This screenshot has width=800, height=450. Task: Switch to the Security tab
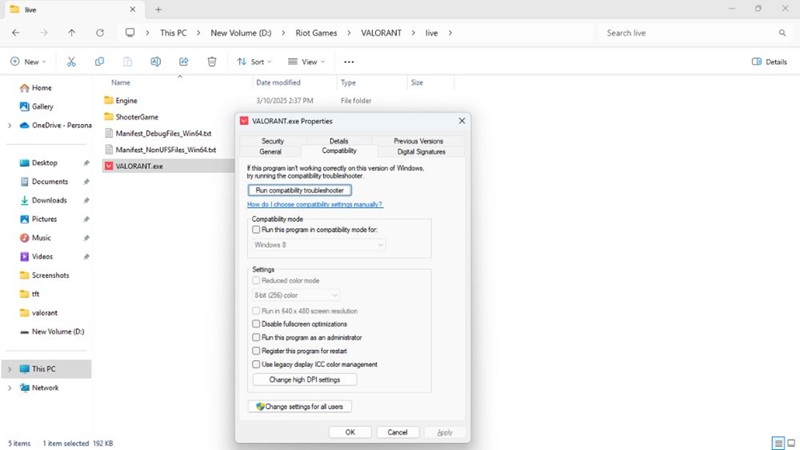tap(272, 141)
